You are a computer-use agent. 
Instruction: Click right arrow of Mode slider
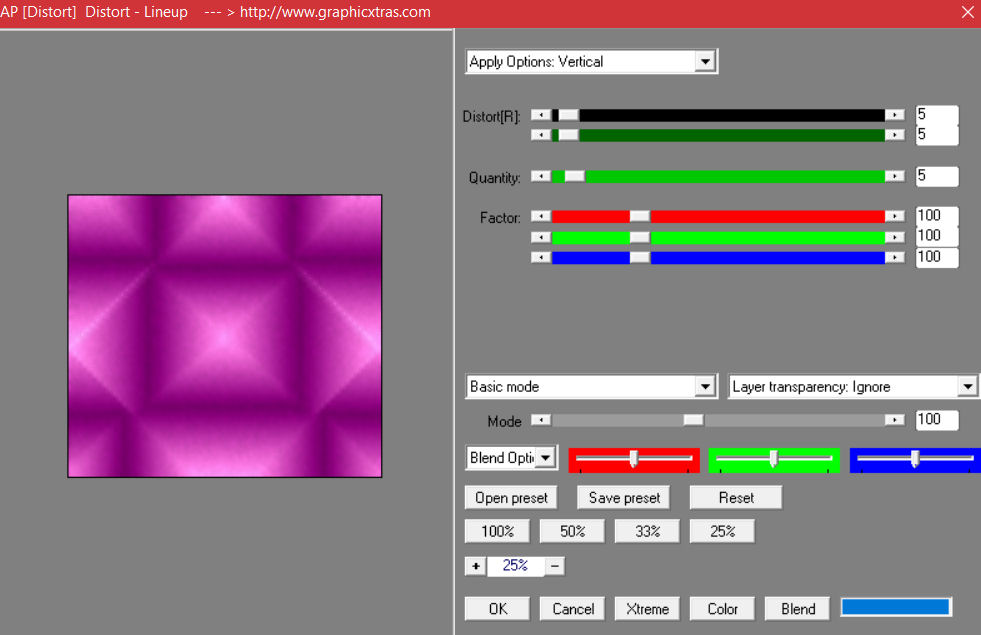[x=895, y=420]
